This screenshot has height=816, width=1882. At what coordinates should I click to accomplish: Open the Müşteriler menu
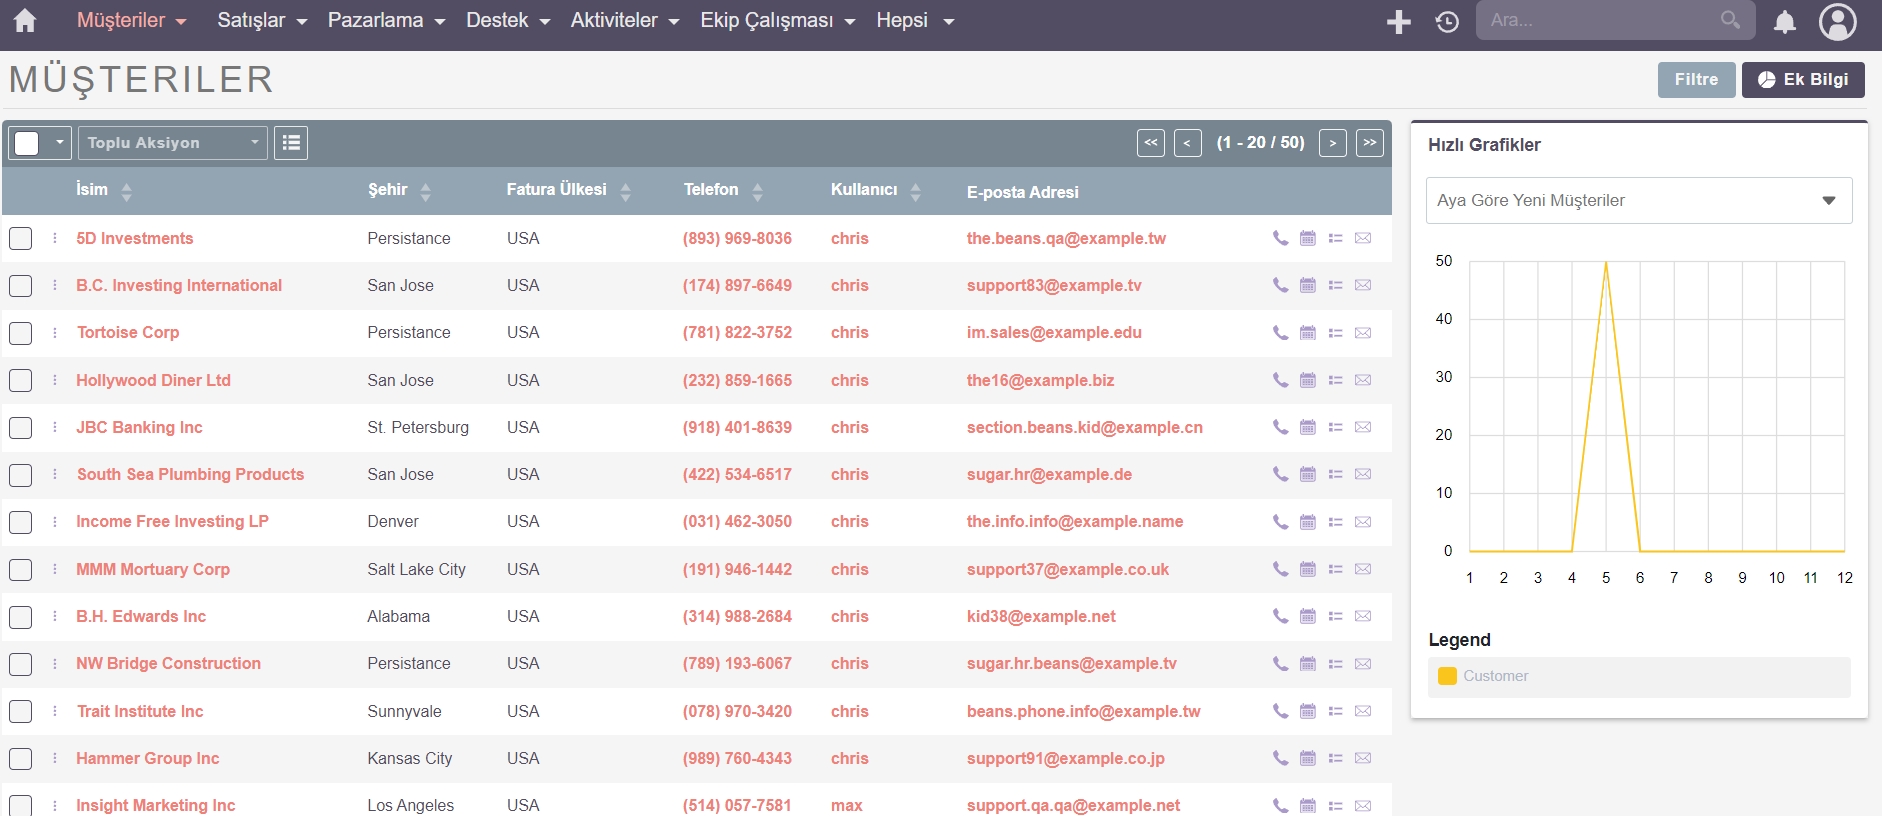click(x=132, y=20)
